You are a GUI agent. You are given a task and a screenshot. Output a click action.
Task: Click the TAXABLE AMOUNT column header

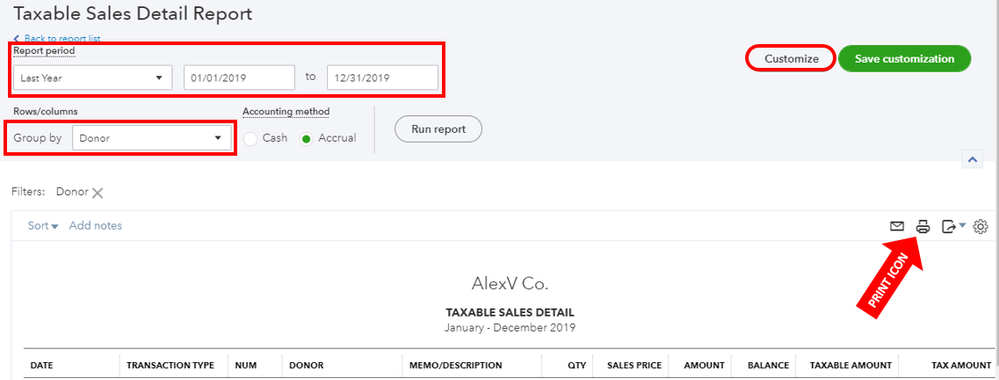coord(851,365)
